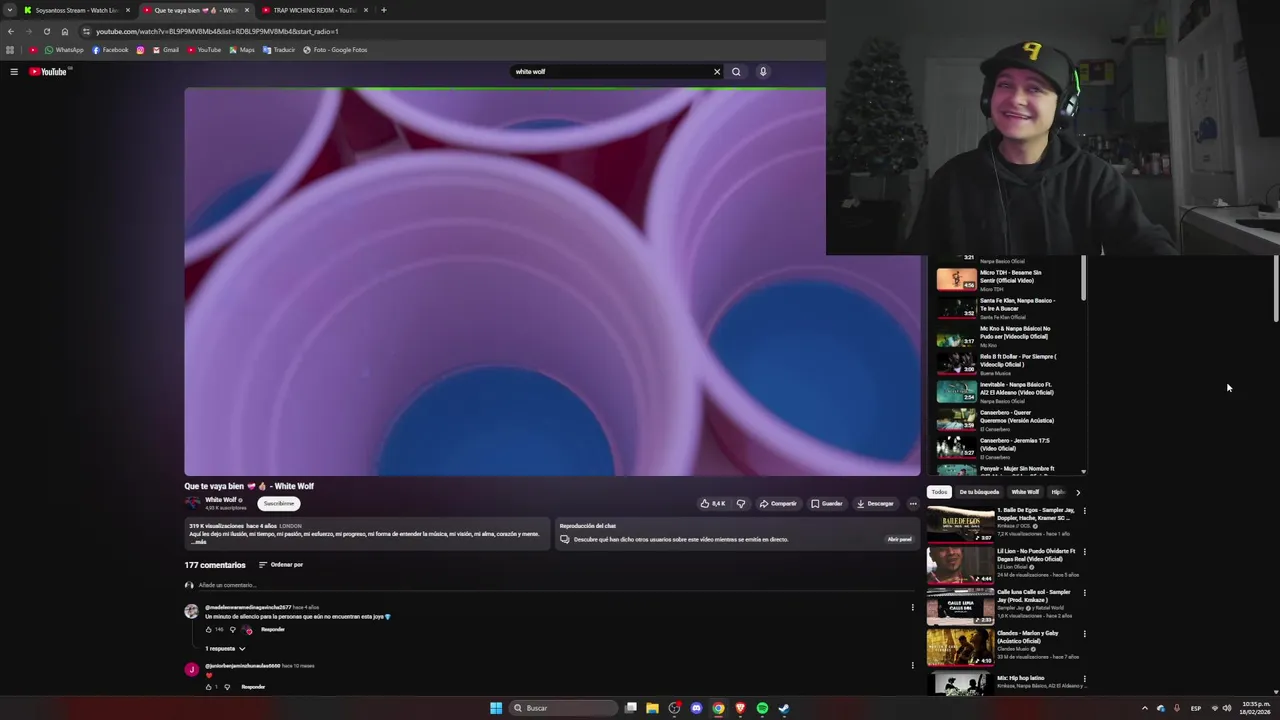The image size is (1280, 720).
Task: Select the 'Todos' filter chip
Action: click(939, 492)
